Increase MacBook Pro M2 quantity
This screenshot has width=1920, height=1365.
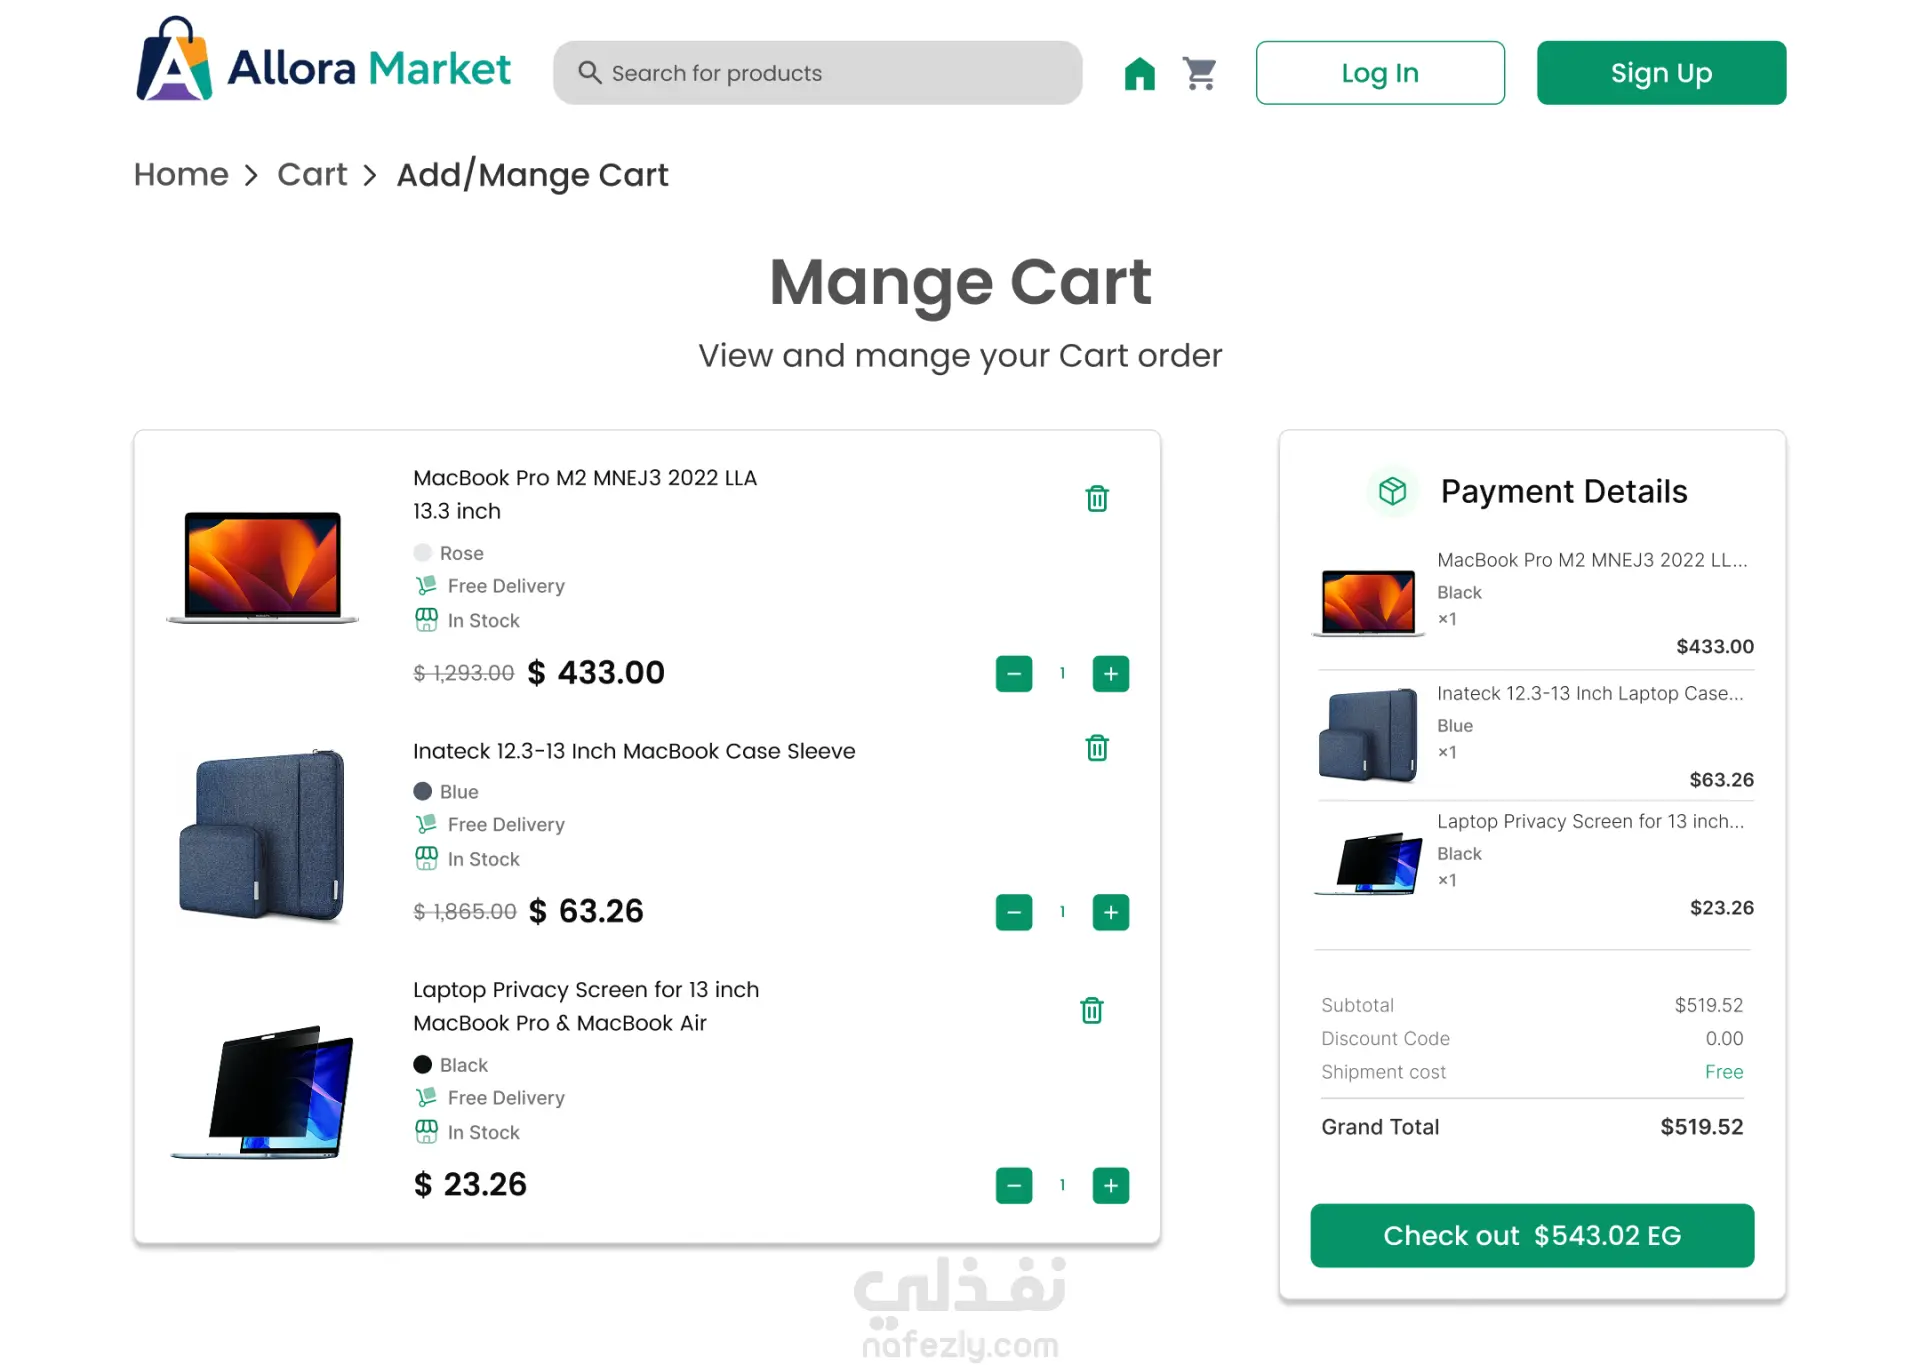pos(1111,673)
